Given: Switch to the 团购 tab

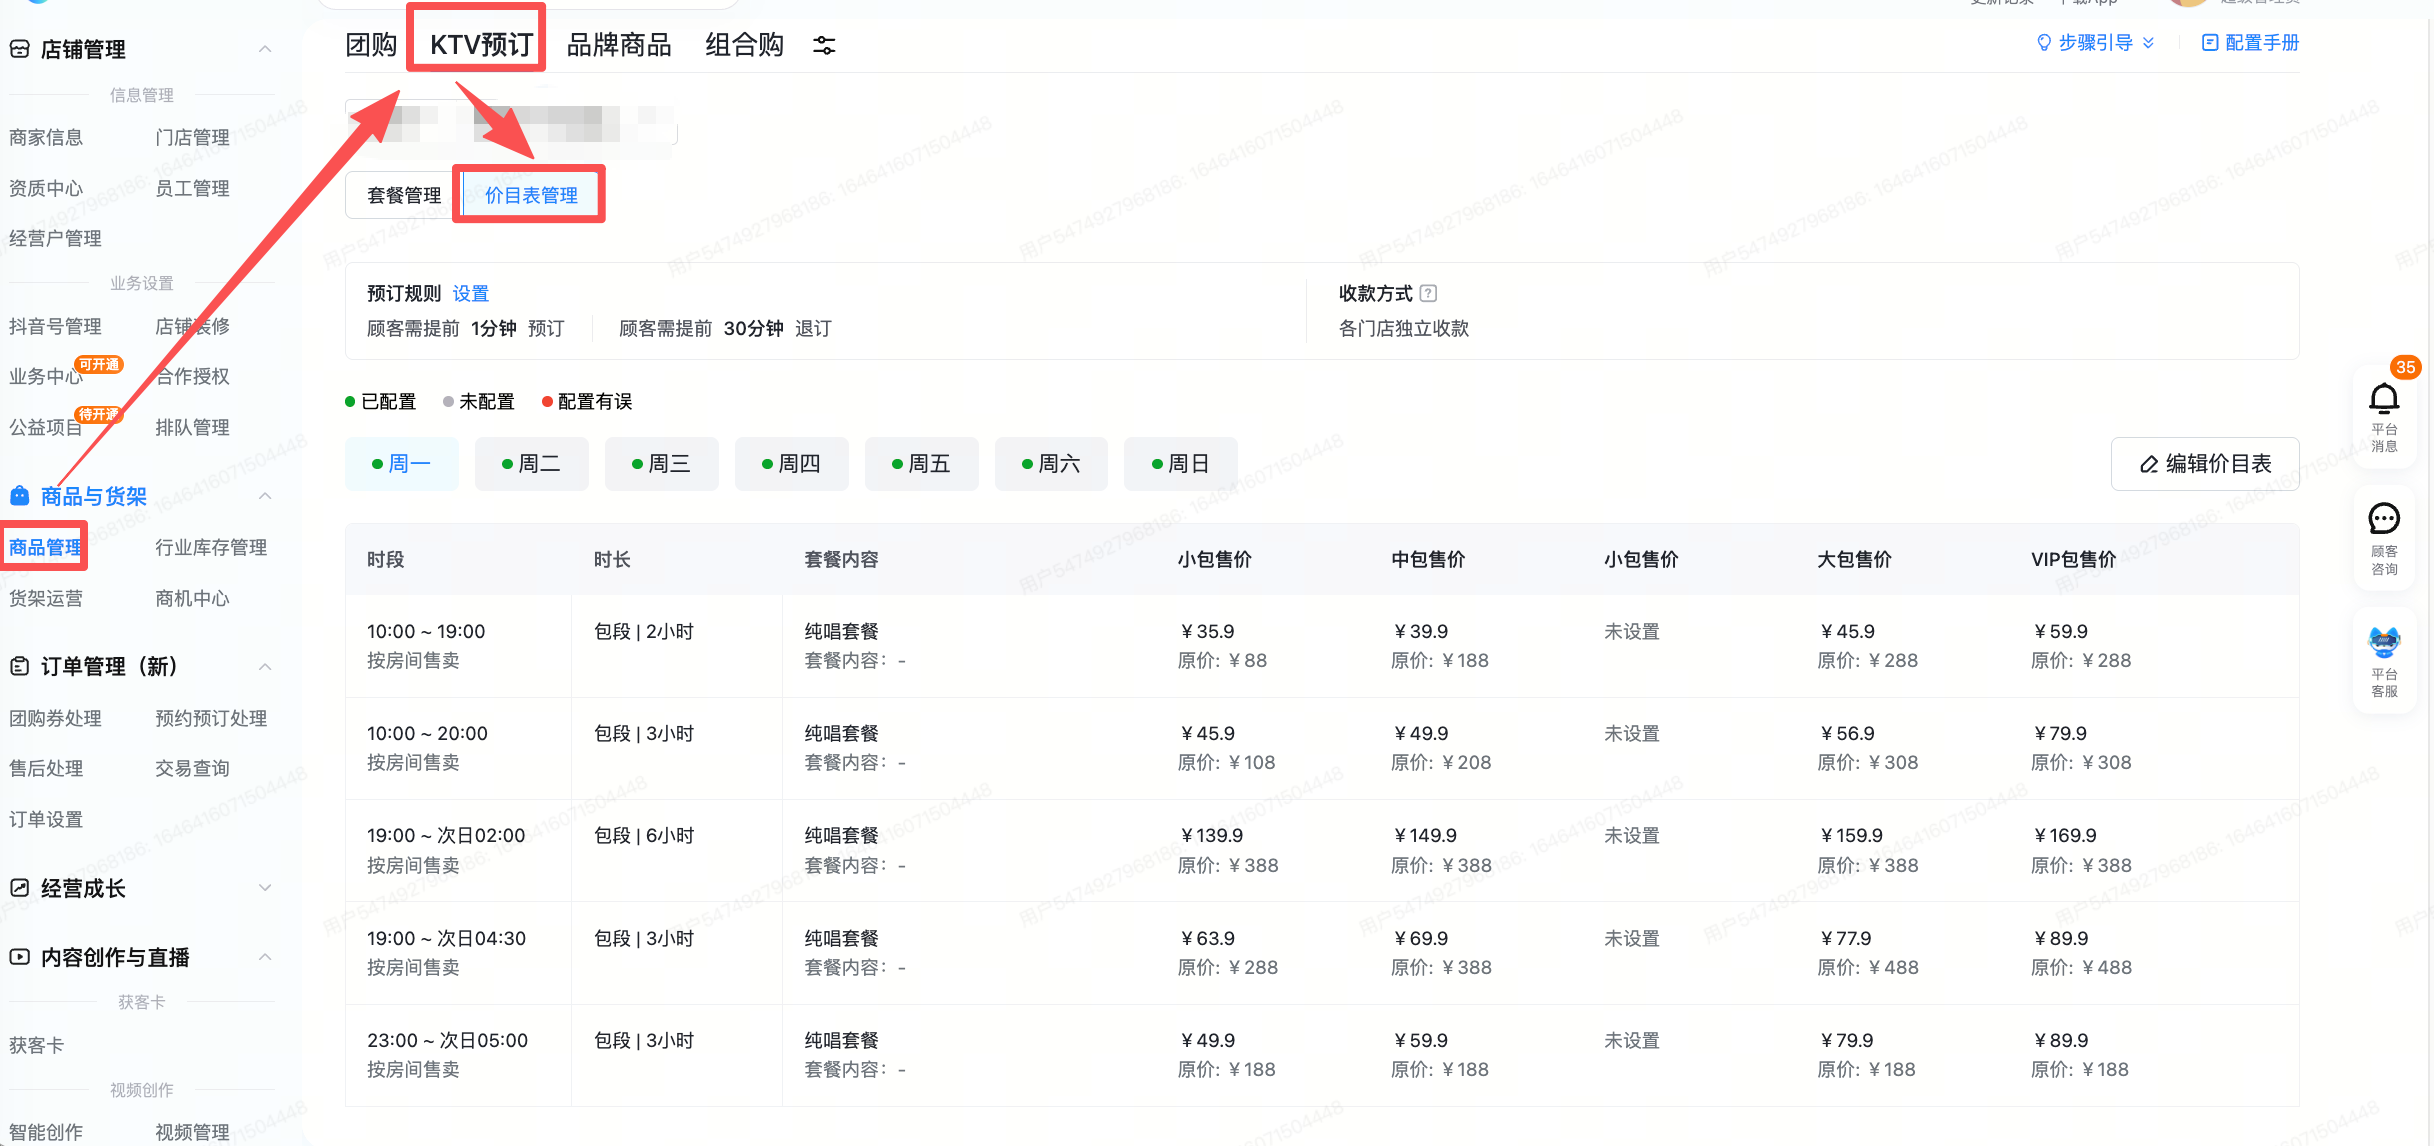Looking at the screenshot, I should pos(371,45).
